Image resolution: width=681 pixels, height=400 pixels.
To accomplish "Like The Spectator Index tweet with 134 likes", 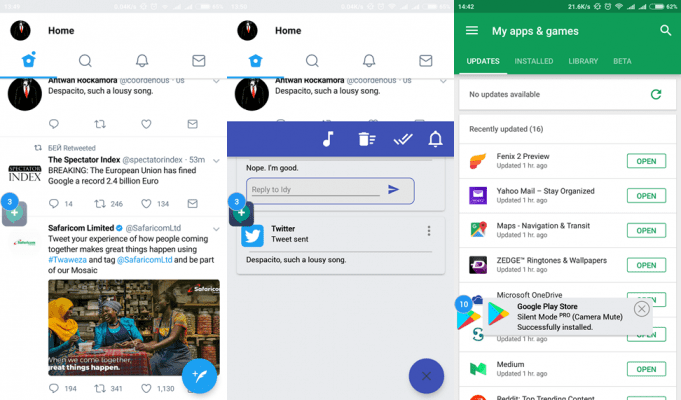I will (x=146, y=203).
